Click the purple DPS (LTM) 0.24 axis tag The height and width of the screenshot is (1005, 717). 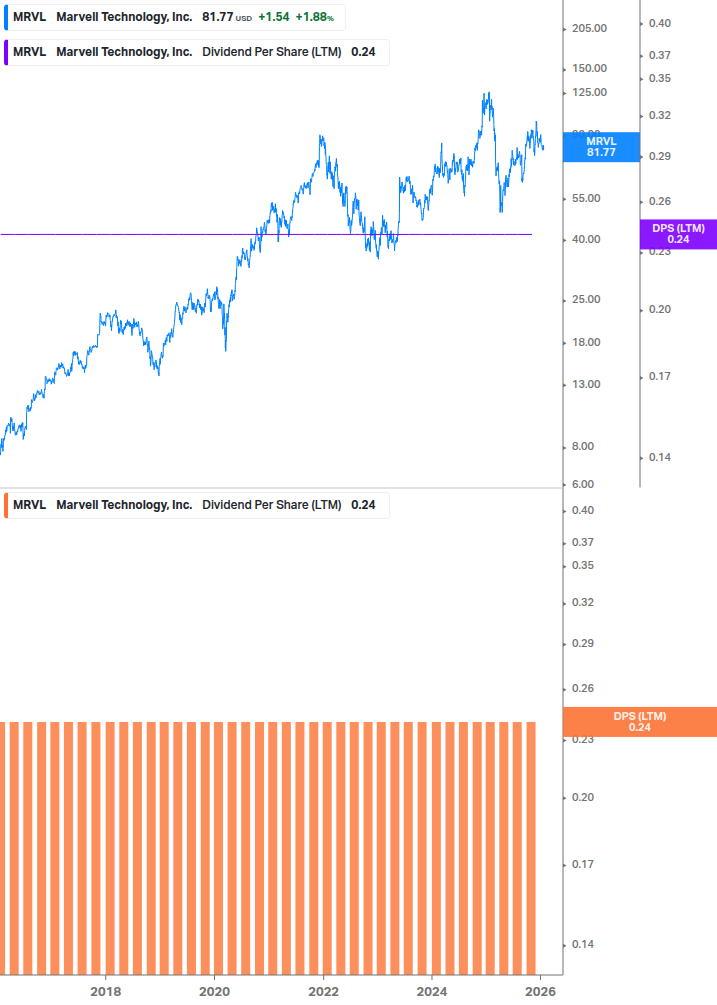click(678, 234)
